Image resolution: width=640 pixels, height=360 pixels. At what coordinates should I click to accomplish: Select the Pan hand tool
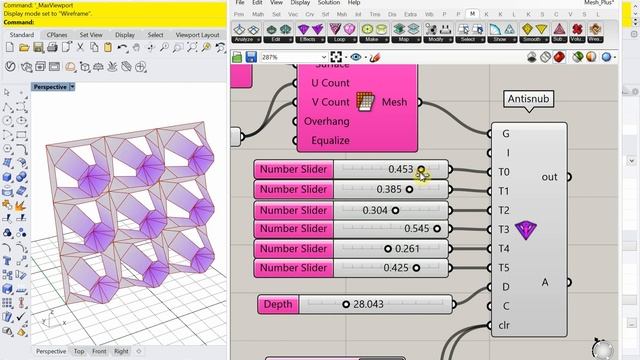[136, 48]
